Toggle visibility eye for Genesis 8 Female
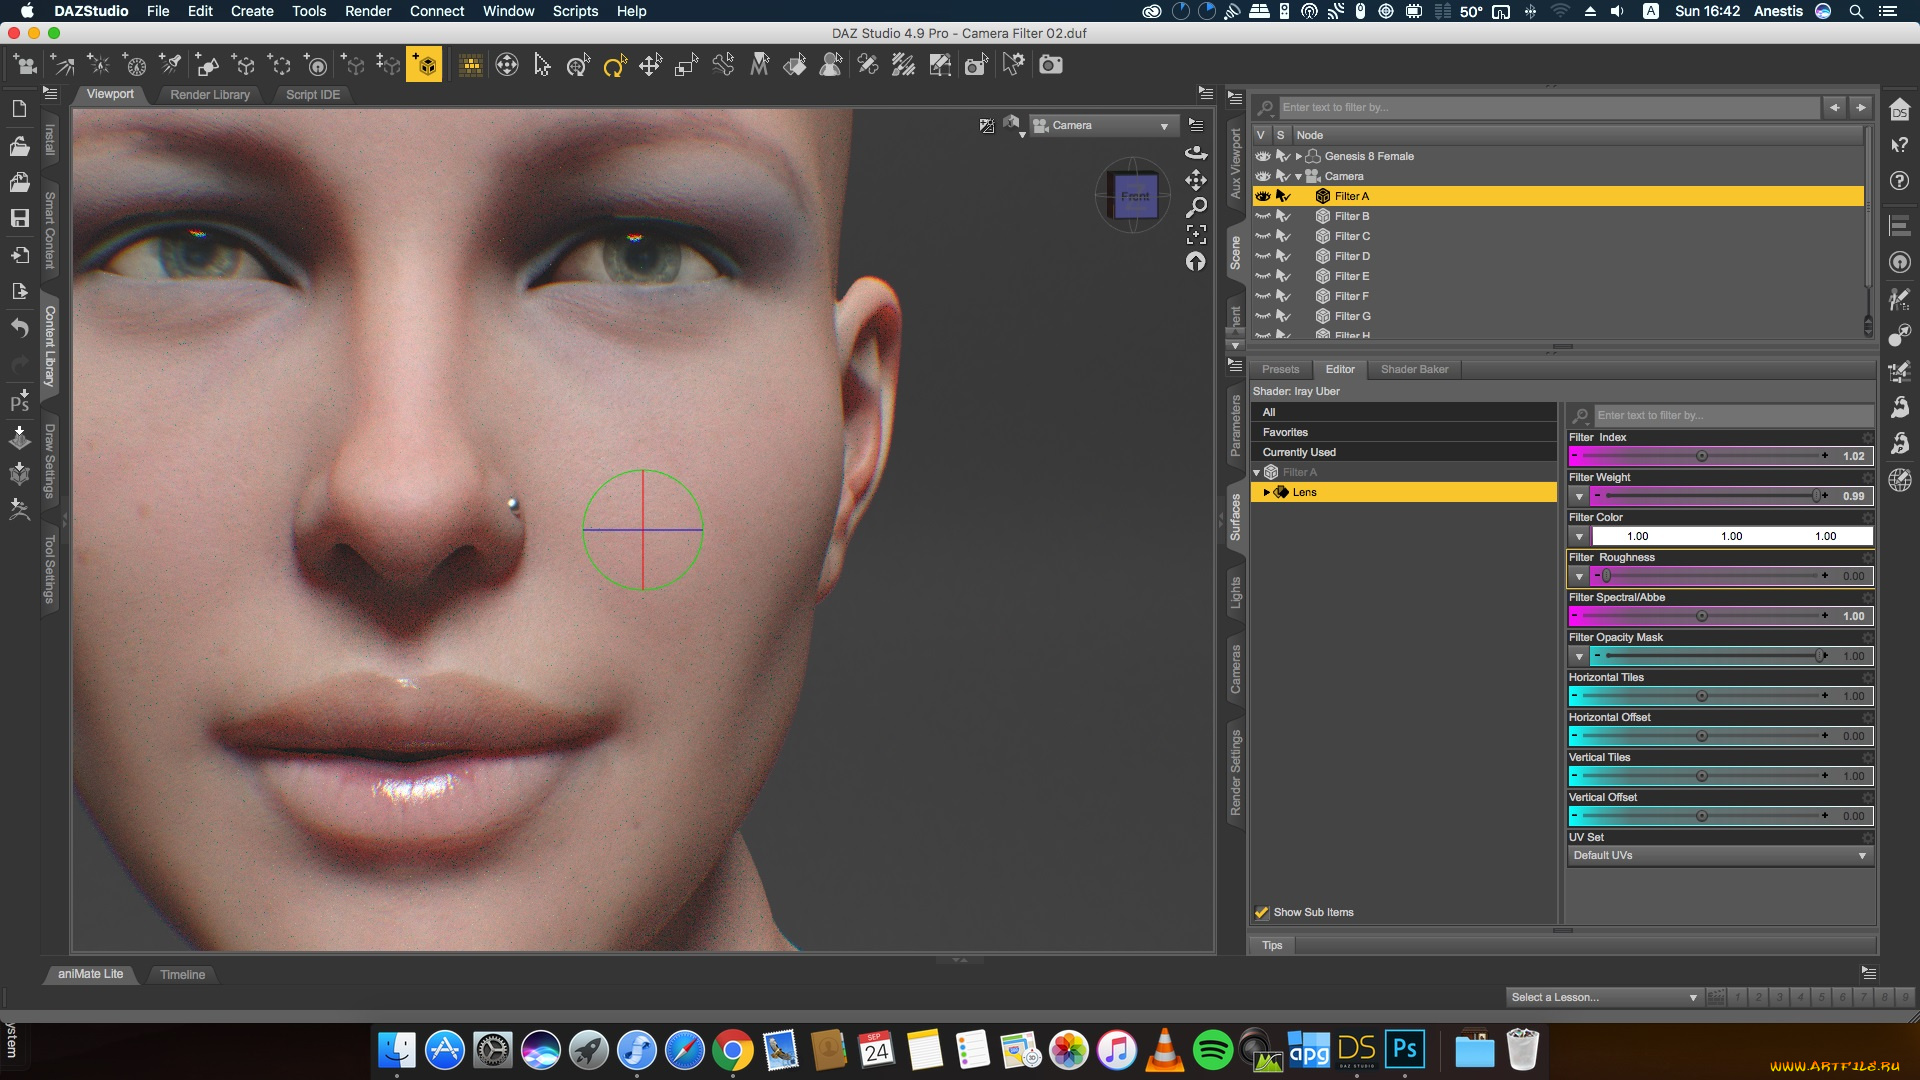Screen dimensions: 1920x1080 (1263, 156)
